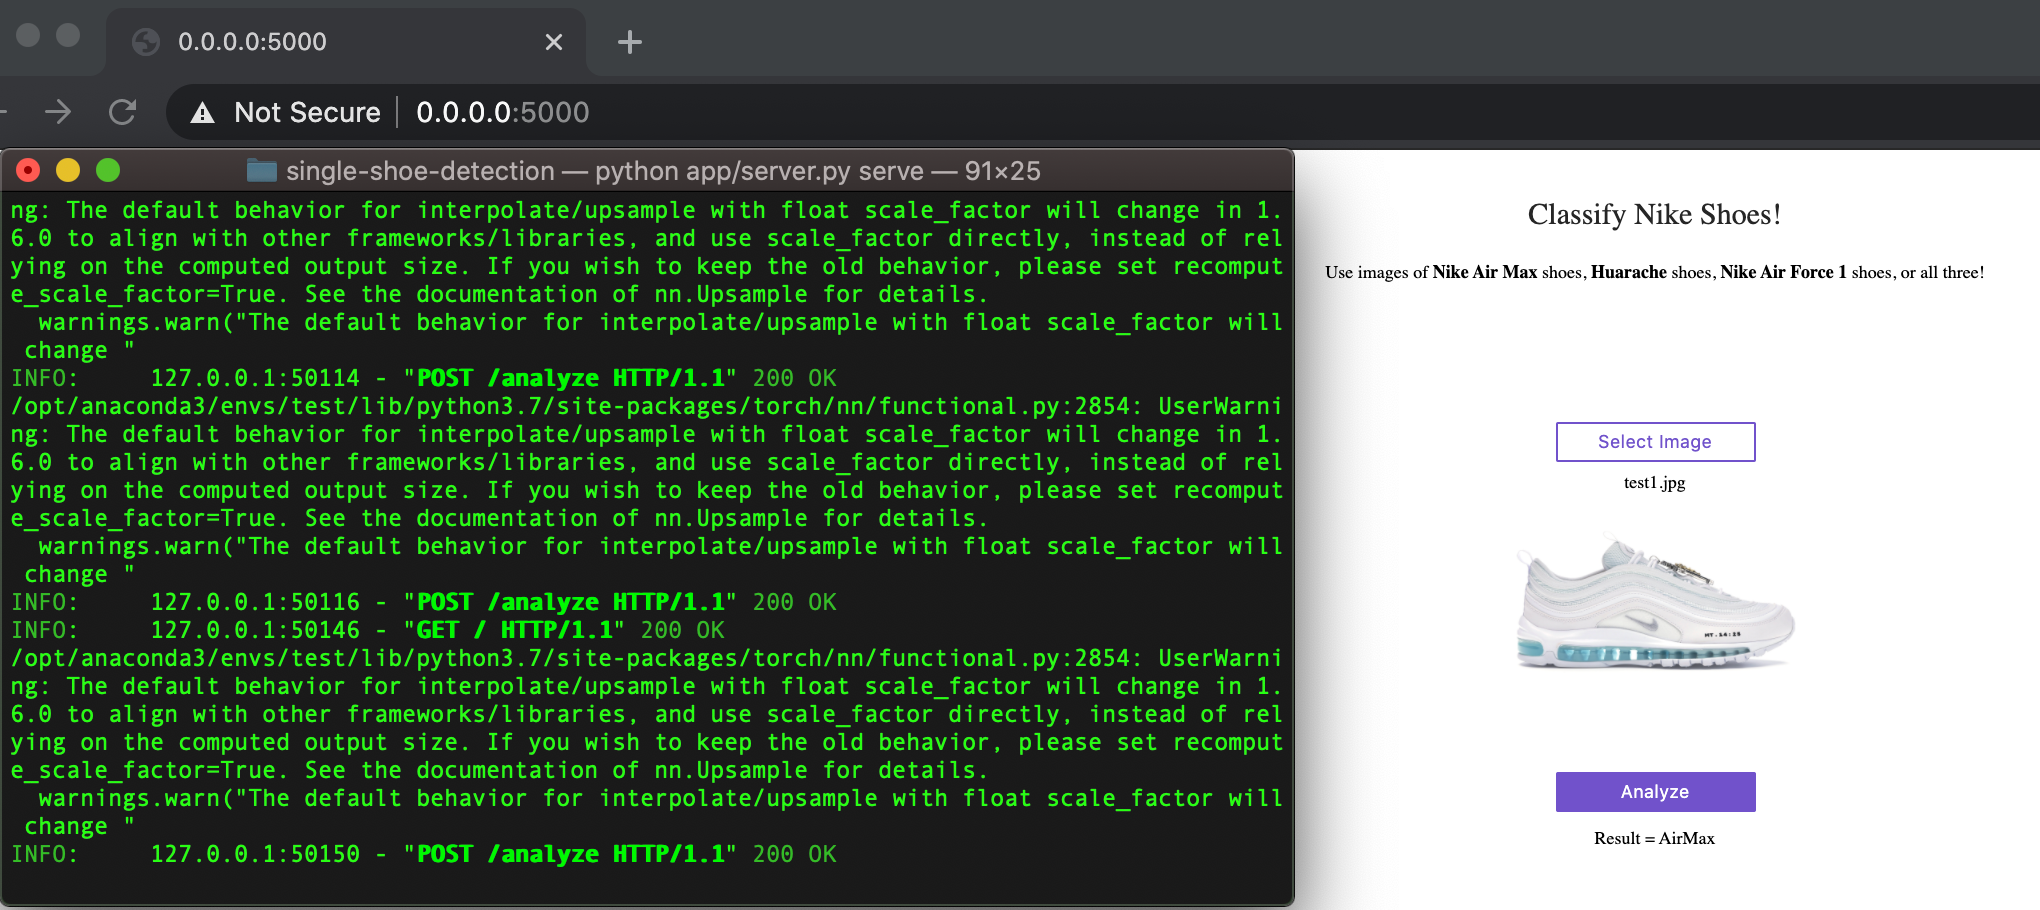Click the GET / HTTP/1.1 log line
2040x910 pixels.
[x=368, y=630]
